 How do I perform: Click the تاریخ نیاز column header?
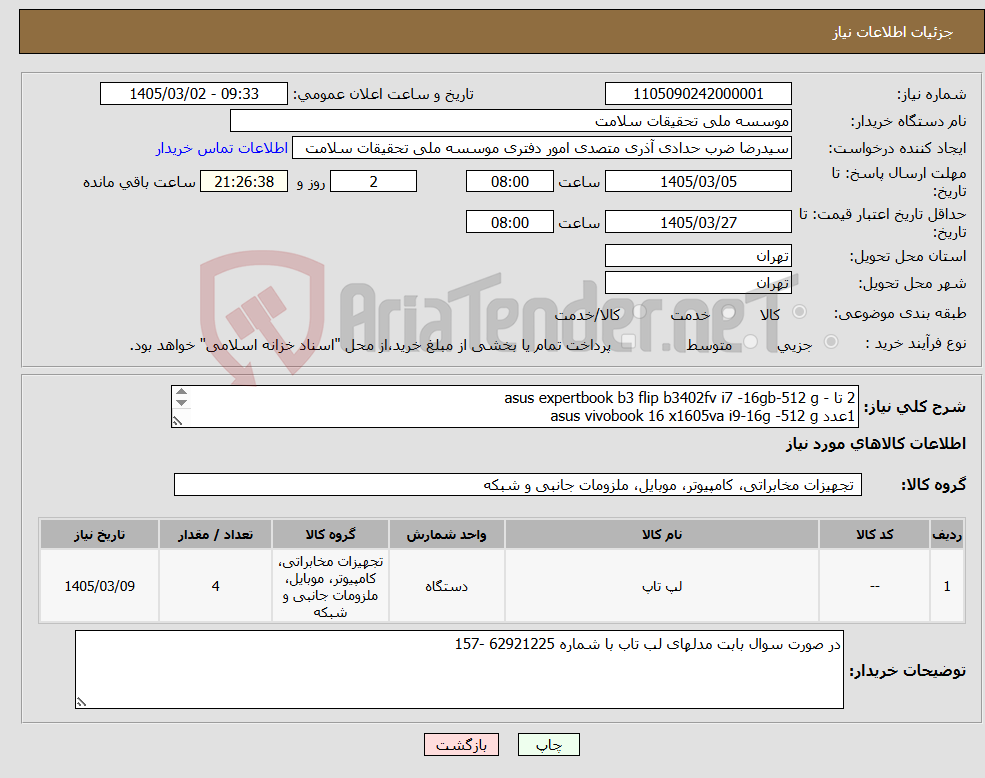[99, 534]
